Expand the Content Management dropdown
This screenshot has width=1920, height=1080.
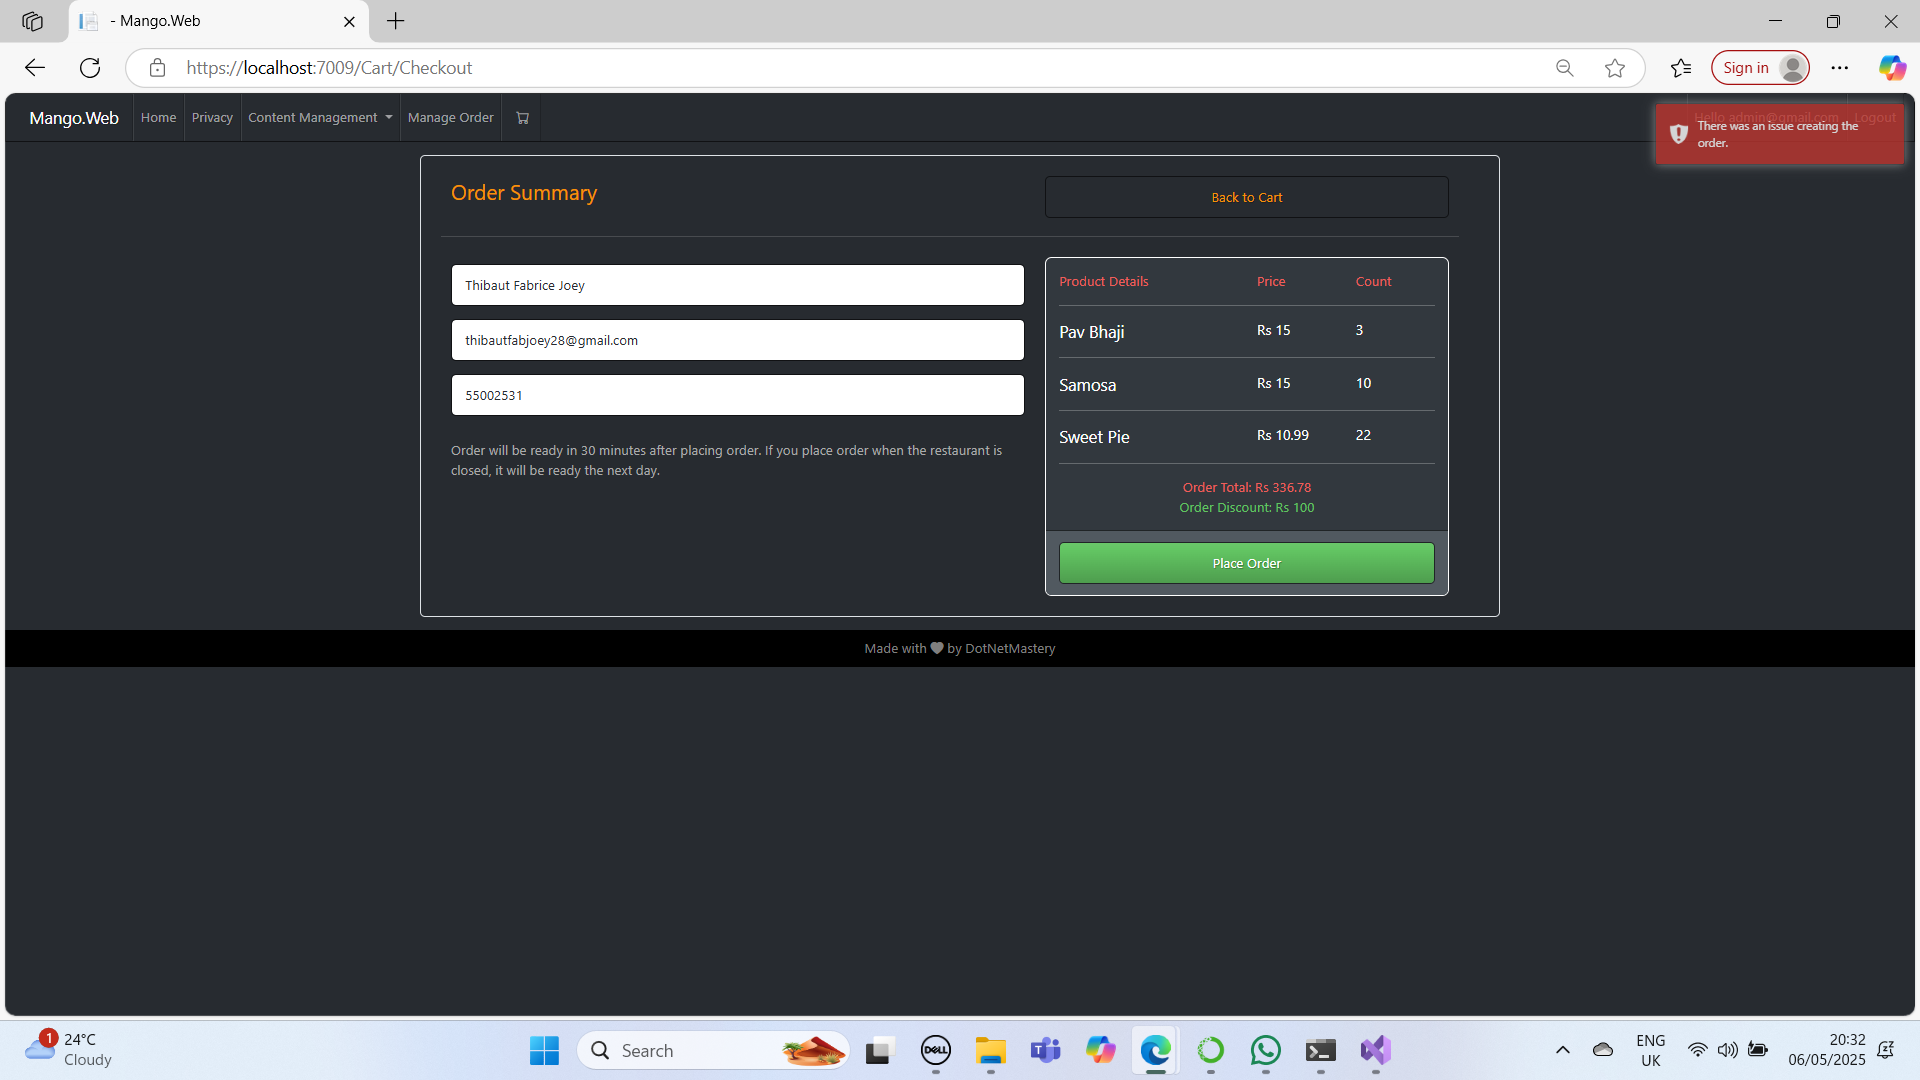tap(320, 118)
